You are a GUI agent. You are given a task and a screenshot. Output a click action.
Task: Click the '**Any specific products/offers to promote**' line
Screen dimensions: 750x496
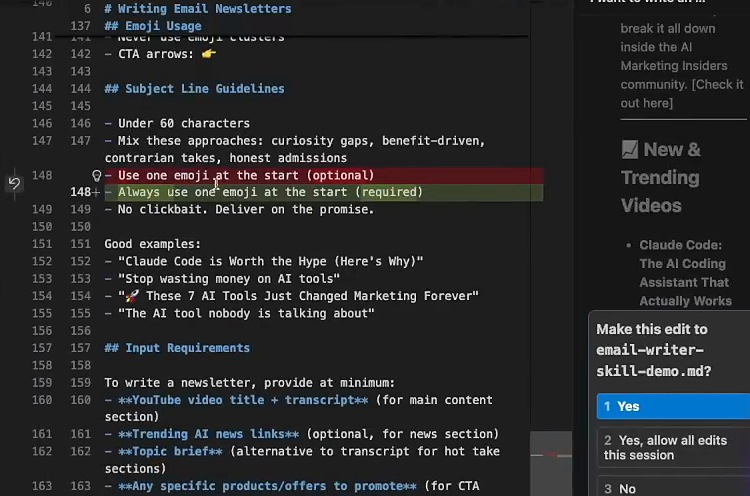pos(292,486)
